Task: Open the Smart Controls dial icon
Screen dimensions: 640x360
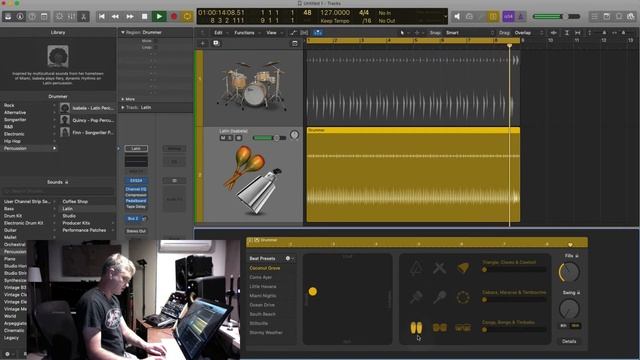Action: click(60, 16)
